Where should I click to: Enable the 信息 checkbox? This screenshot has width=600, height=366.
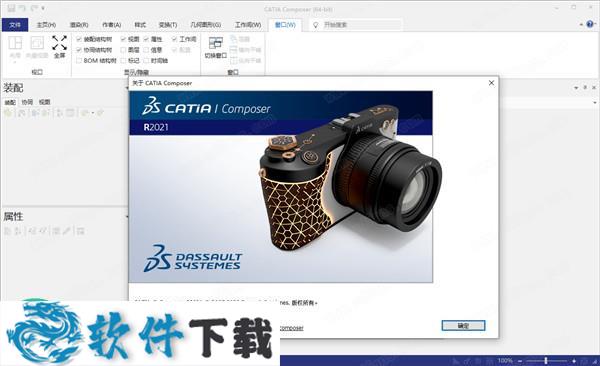[146, 50]
